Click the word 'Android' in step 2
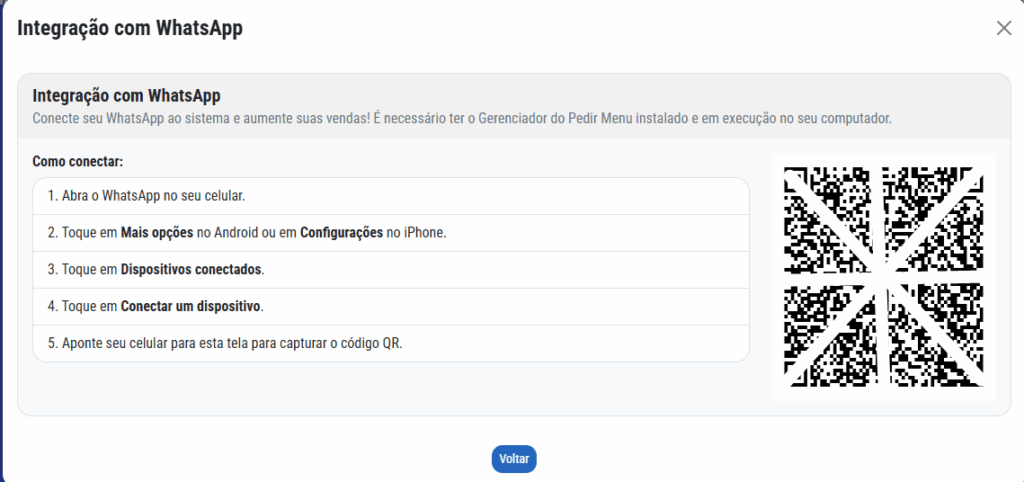1024x482 pixels. pyautogui.click(x=234, y=232)
